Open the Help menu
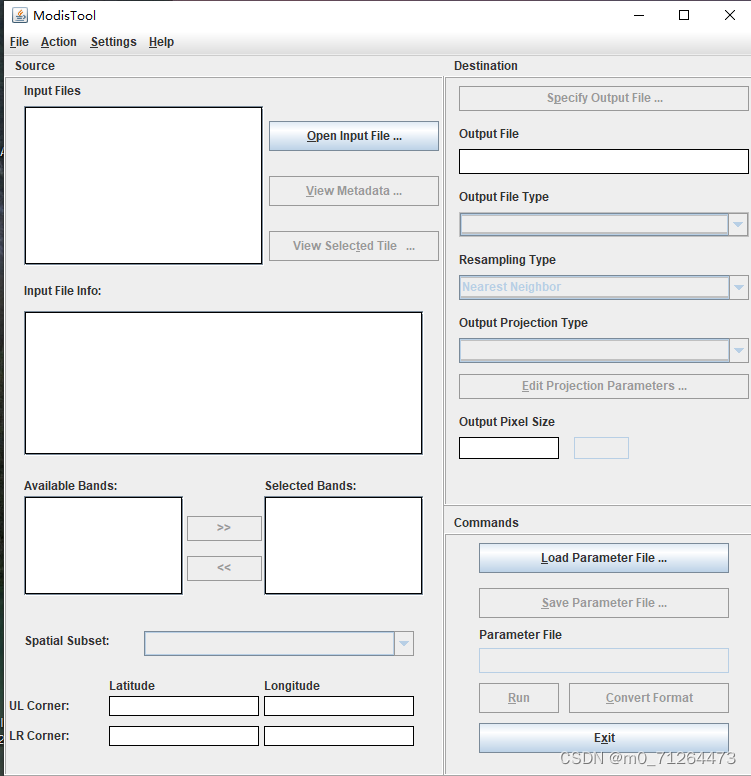Screen dimensions: 751x776 pos(161,42)
